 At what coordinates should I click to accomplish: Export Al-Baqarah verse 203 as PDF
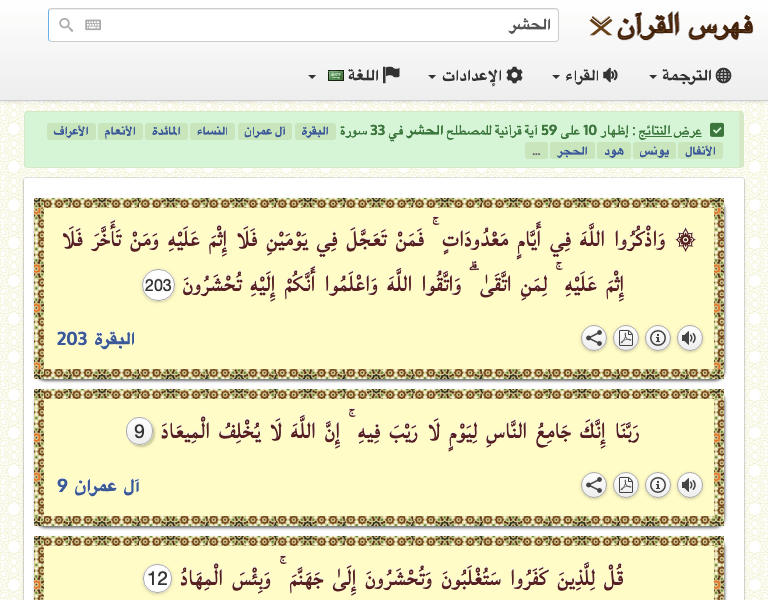tap(626, 338)
